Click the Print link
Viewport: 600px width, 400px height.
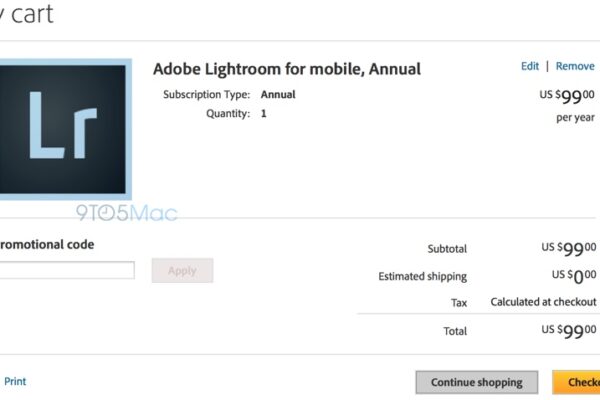click(15, 381)
